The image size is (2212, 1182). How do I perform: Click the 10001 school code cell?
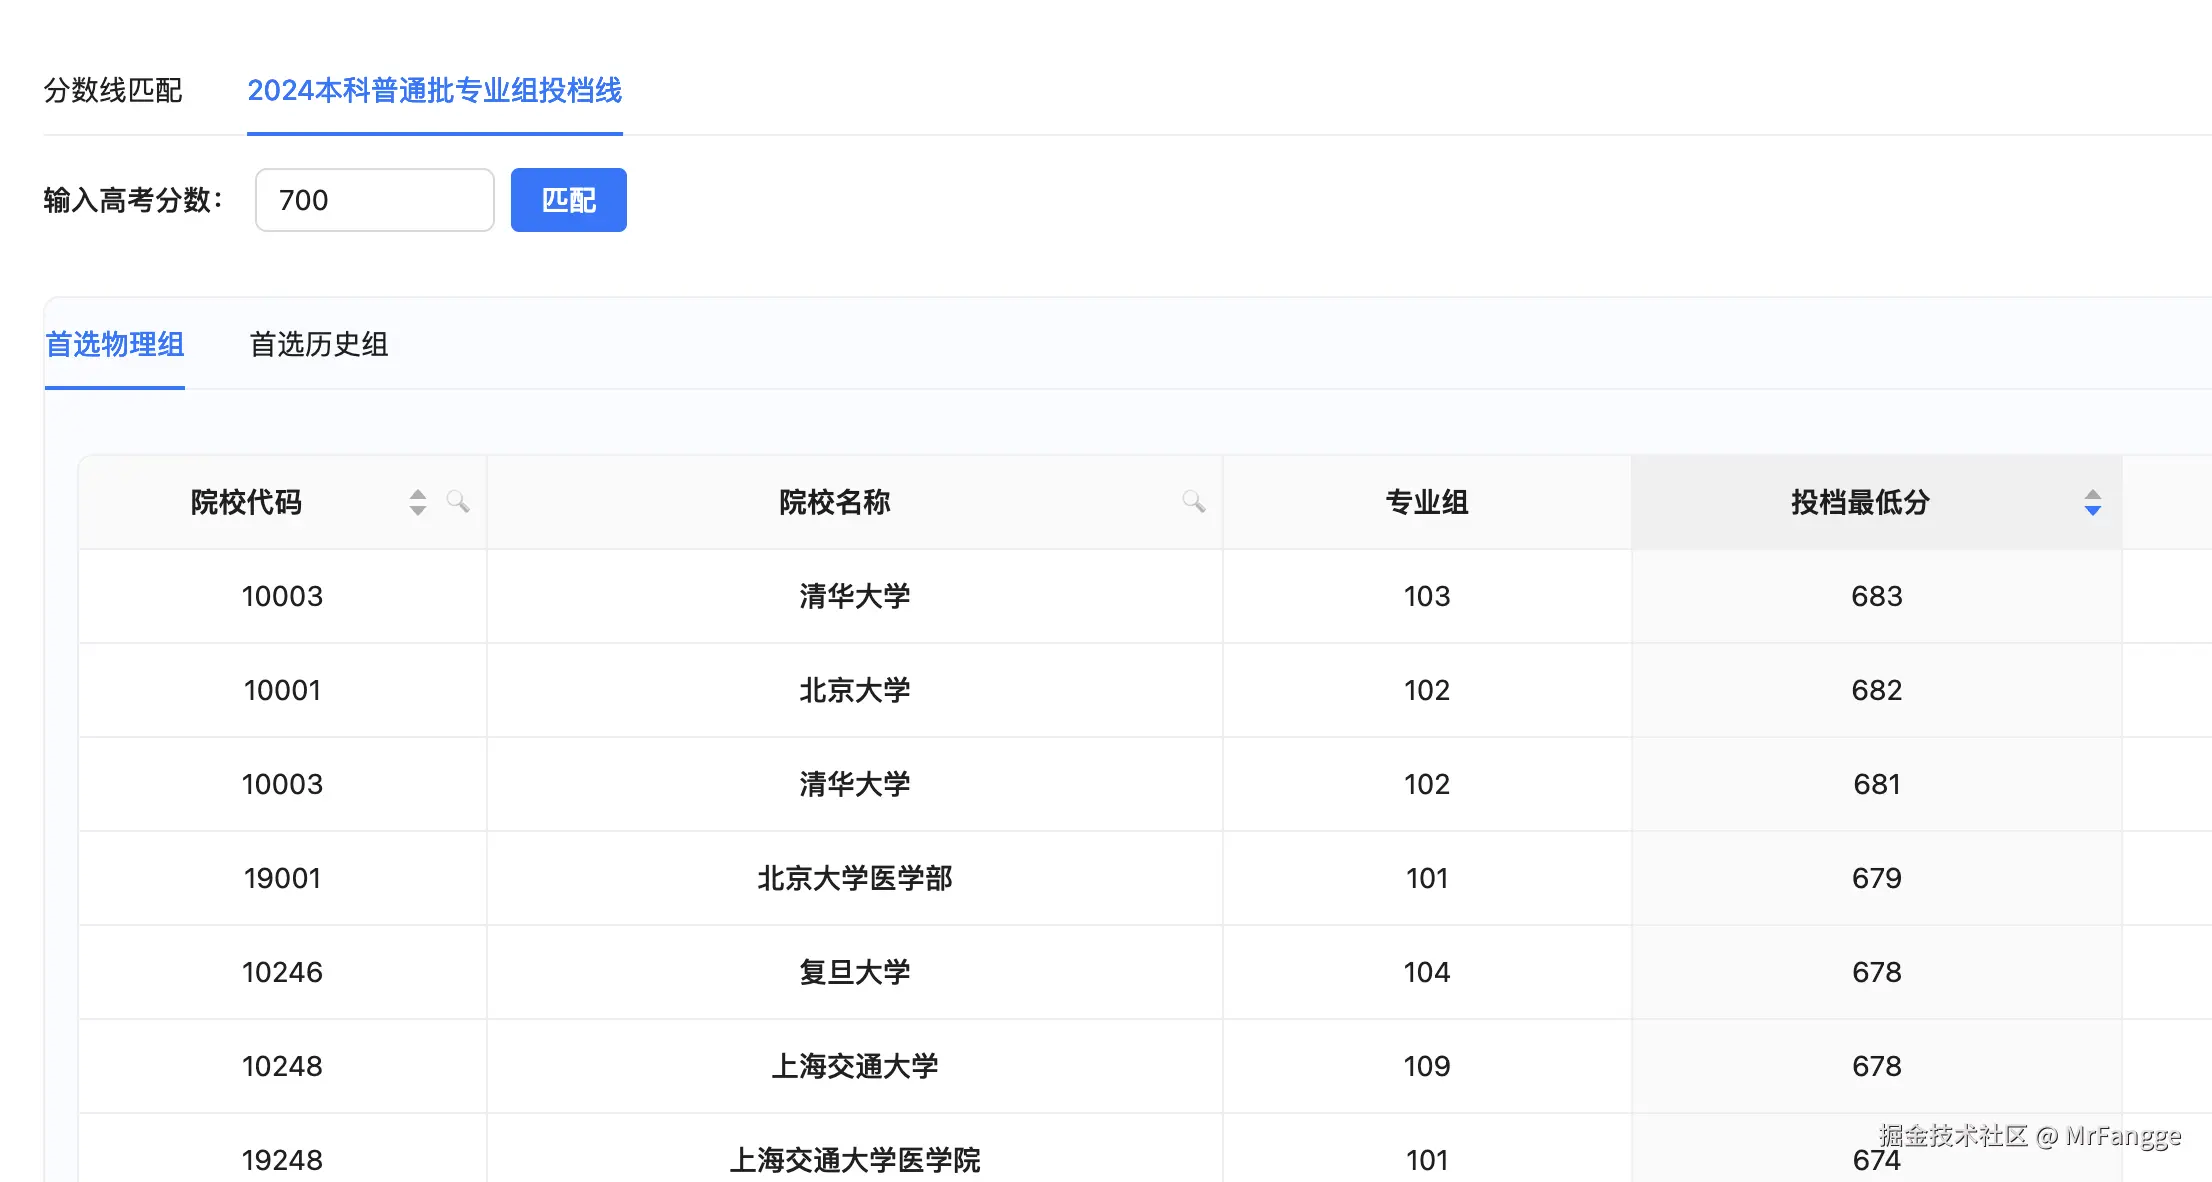(x=282, y=690)
